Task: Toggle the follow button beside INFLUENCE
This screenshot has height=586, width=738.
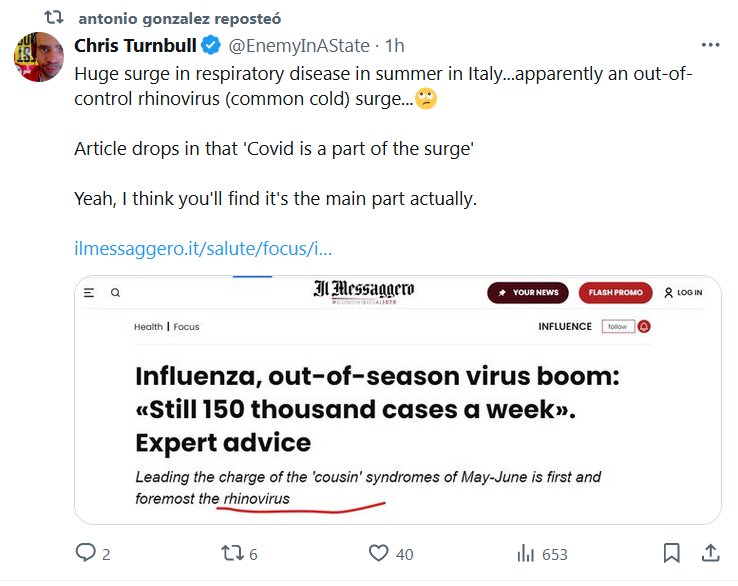Action: point(617,326)
